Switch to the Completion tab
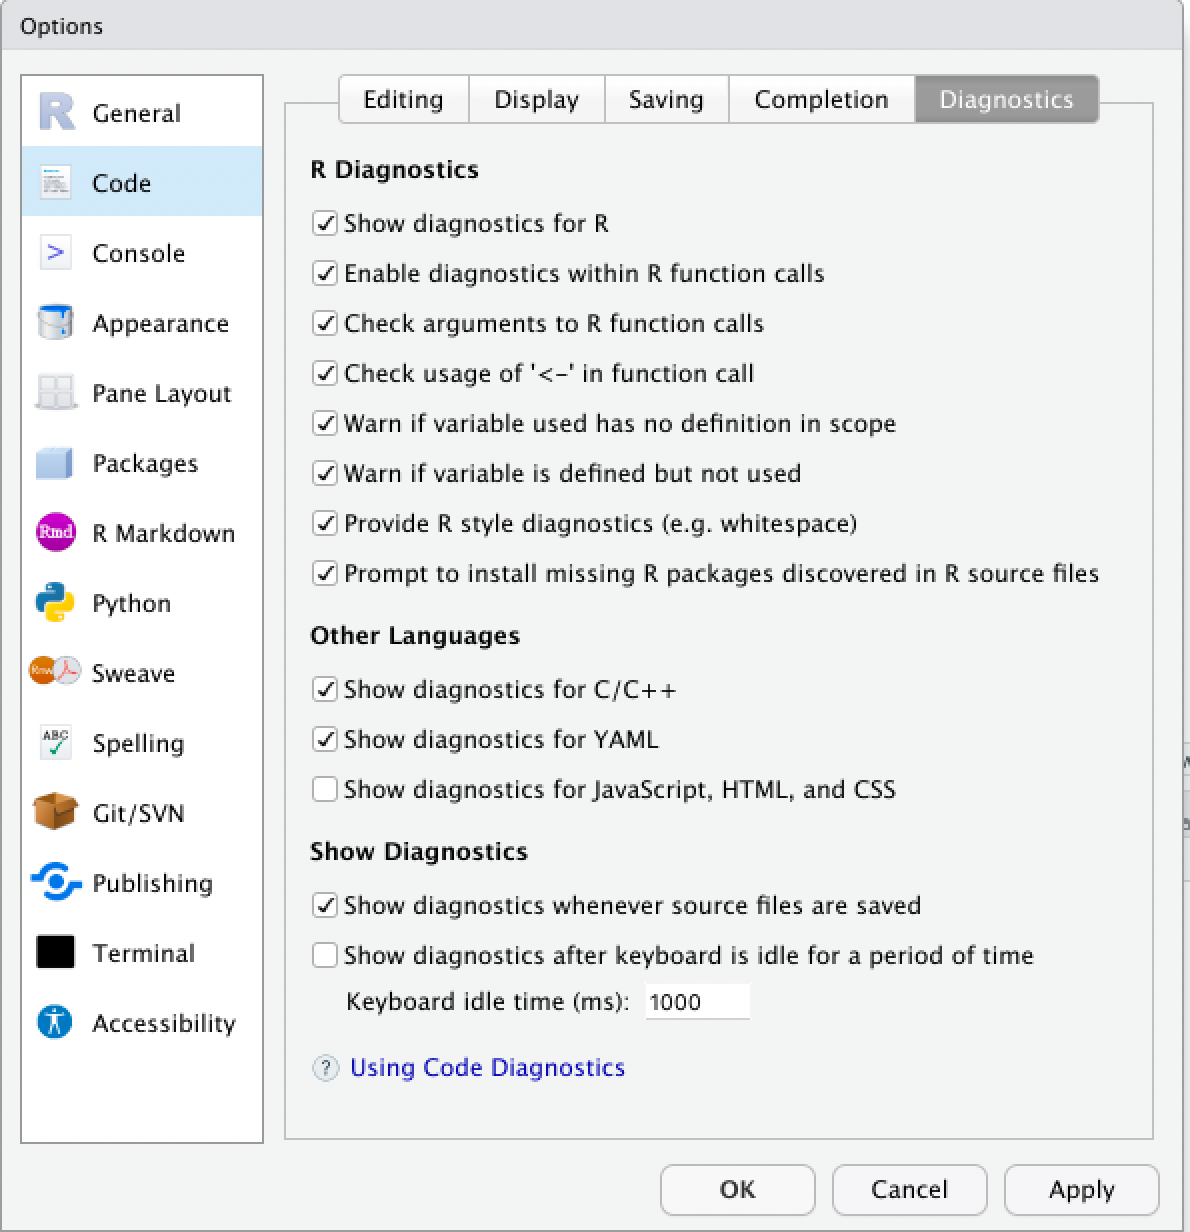Viewport: 1190px width, 1232px height. point(821,100)
